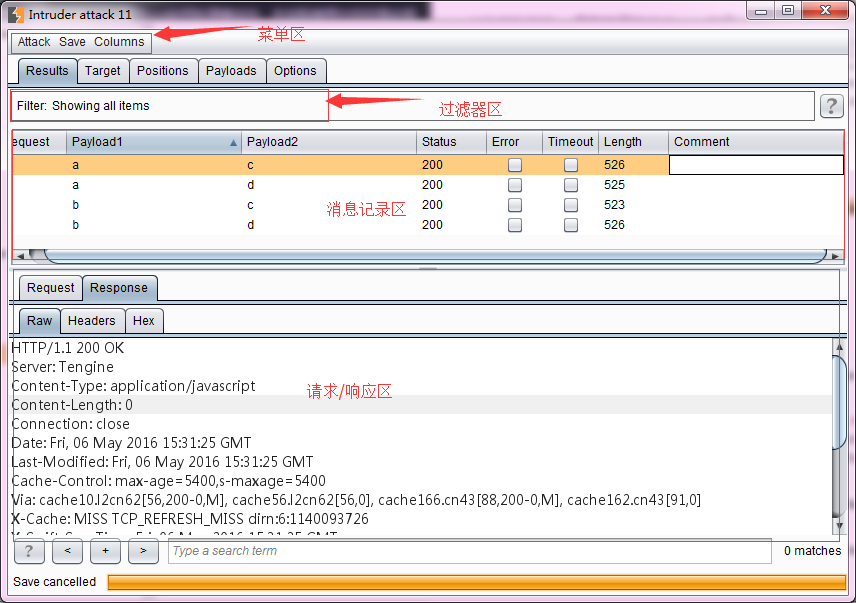This screenshot has width=856, height=603.
Task: Toggle Timeout checkbox for payload a, d row
Action: point(571,185)
